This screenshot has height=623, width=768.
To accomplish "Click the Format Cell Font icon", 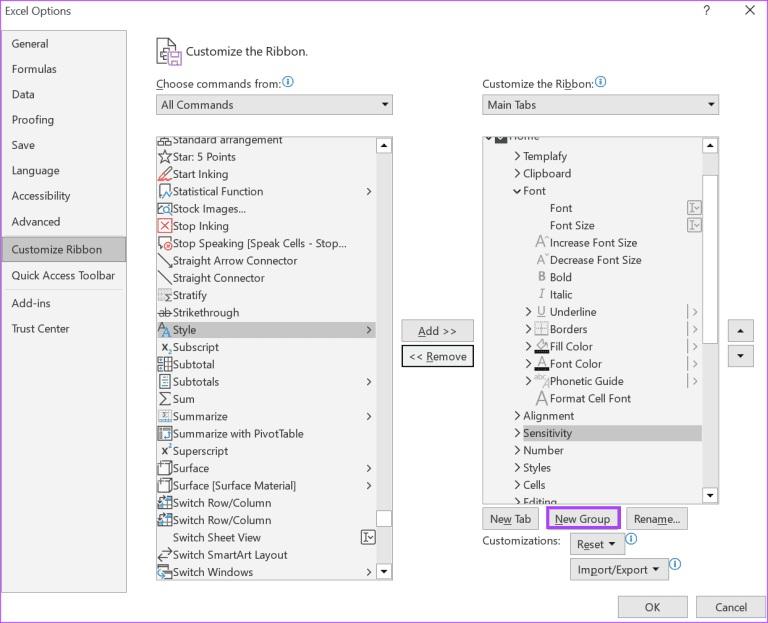I will pyautogui.click(x=541, y=398).
